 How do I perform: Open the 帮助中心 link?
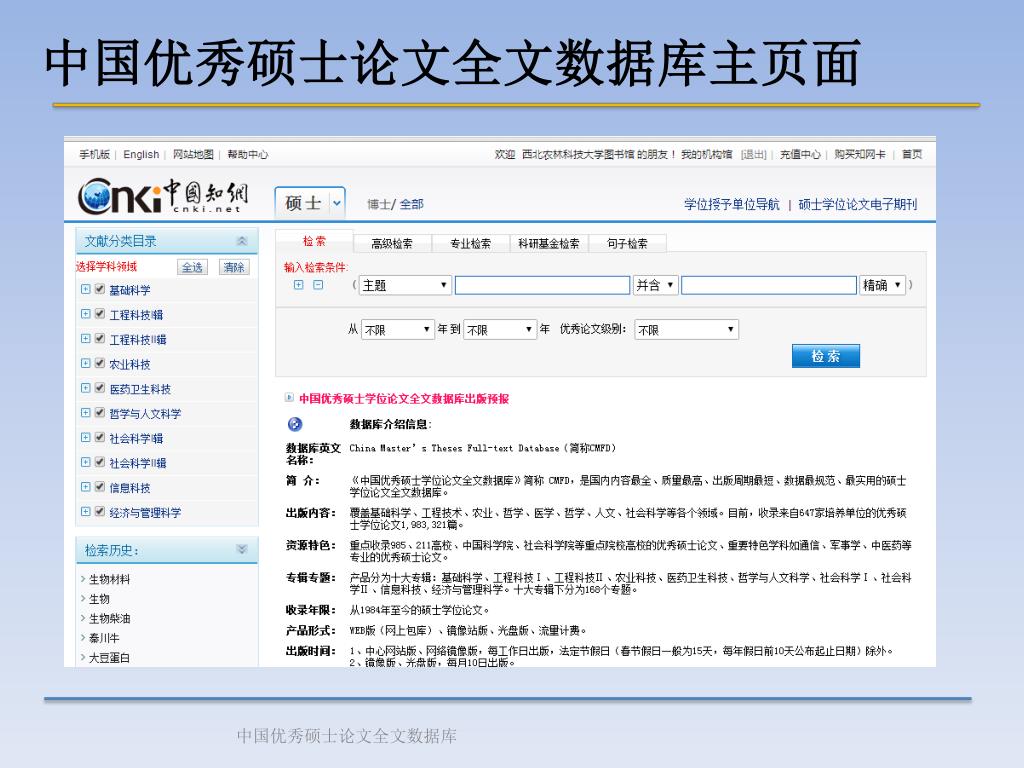click(x=248, y=154)
